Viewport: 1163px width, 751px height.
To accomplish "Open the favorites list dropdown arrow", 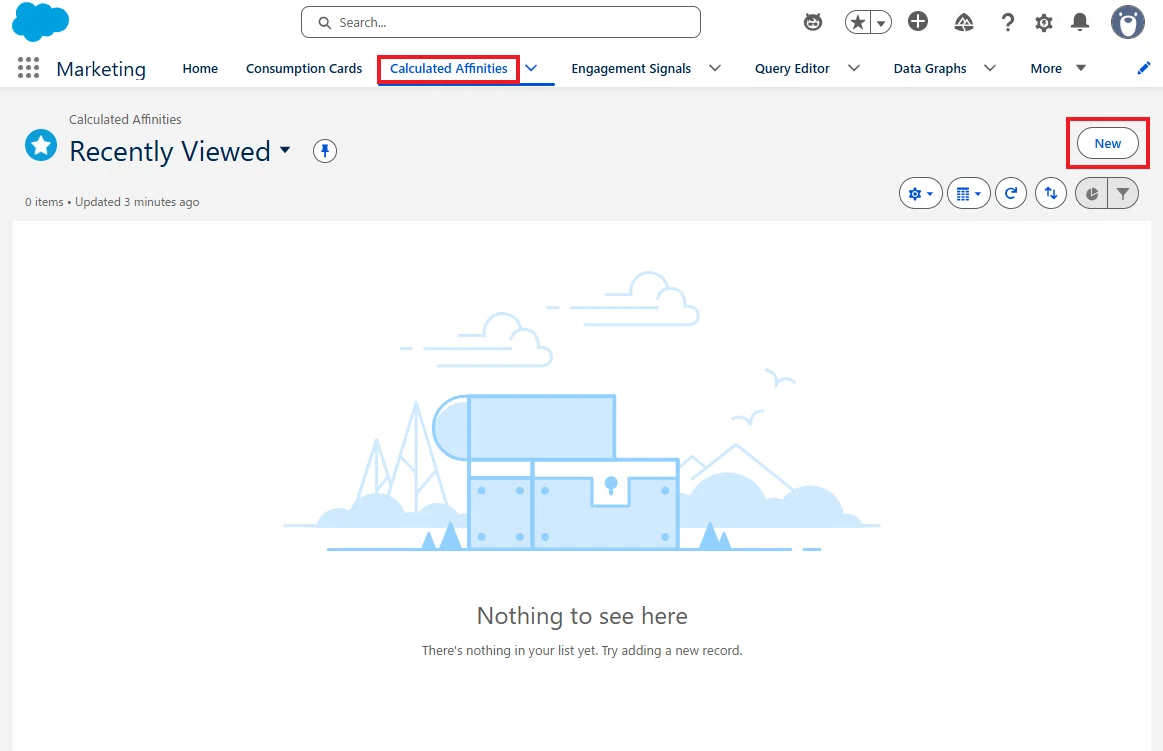I will (x=880, y=22).
